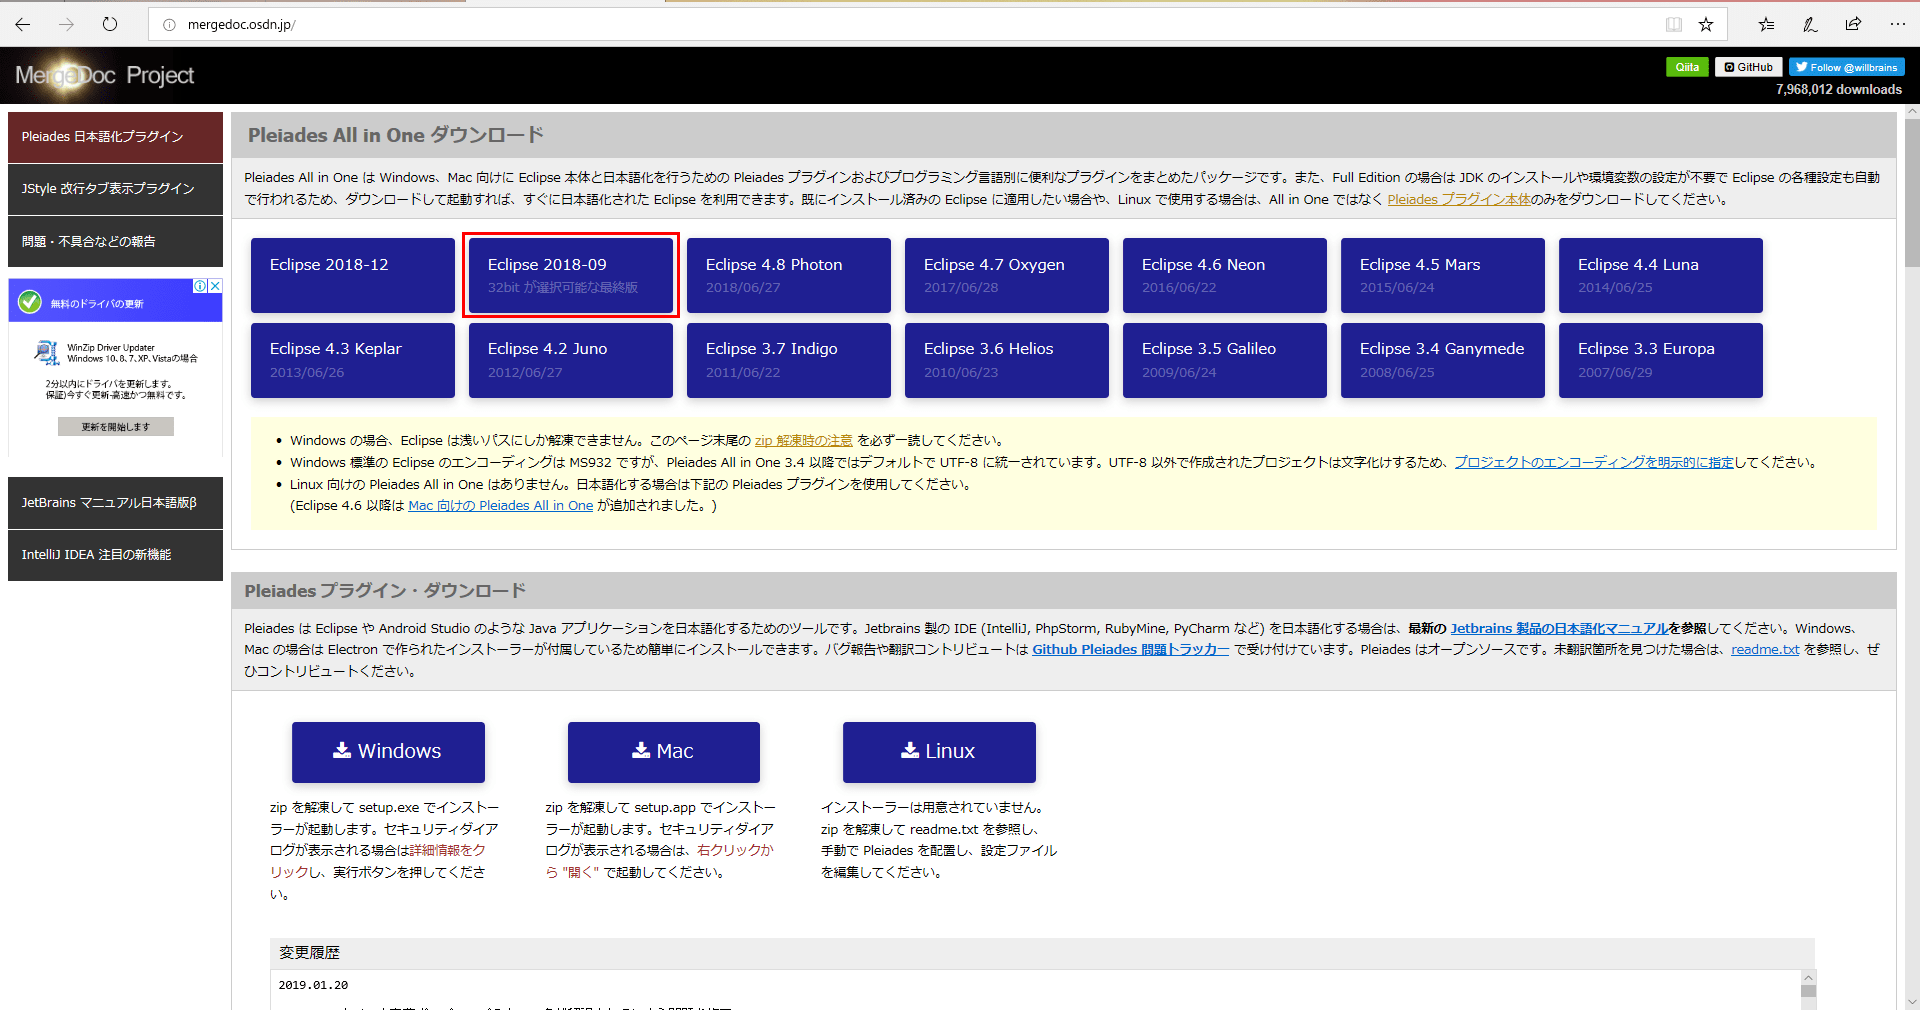Go back using browser back arrow
This screenshot has width=1920, height=1010.
(x=23, y=24)
